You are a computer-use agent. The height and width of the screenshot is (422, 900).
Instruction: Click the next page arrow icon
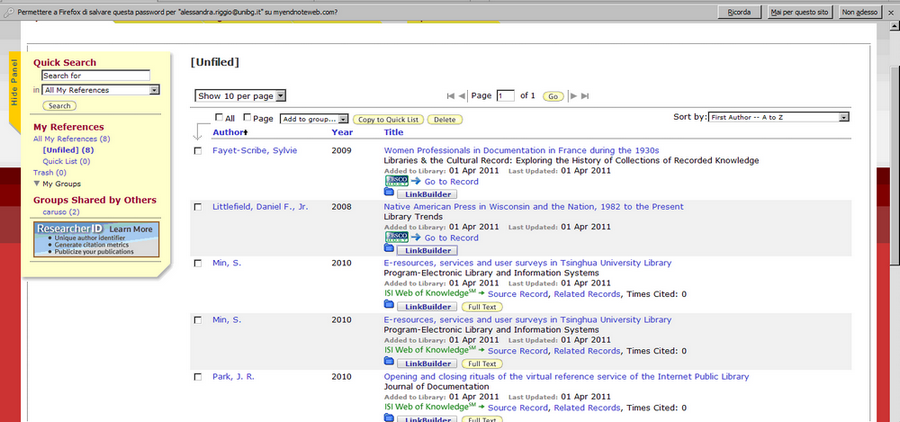(573, 96)
